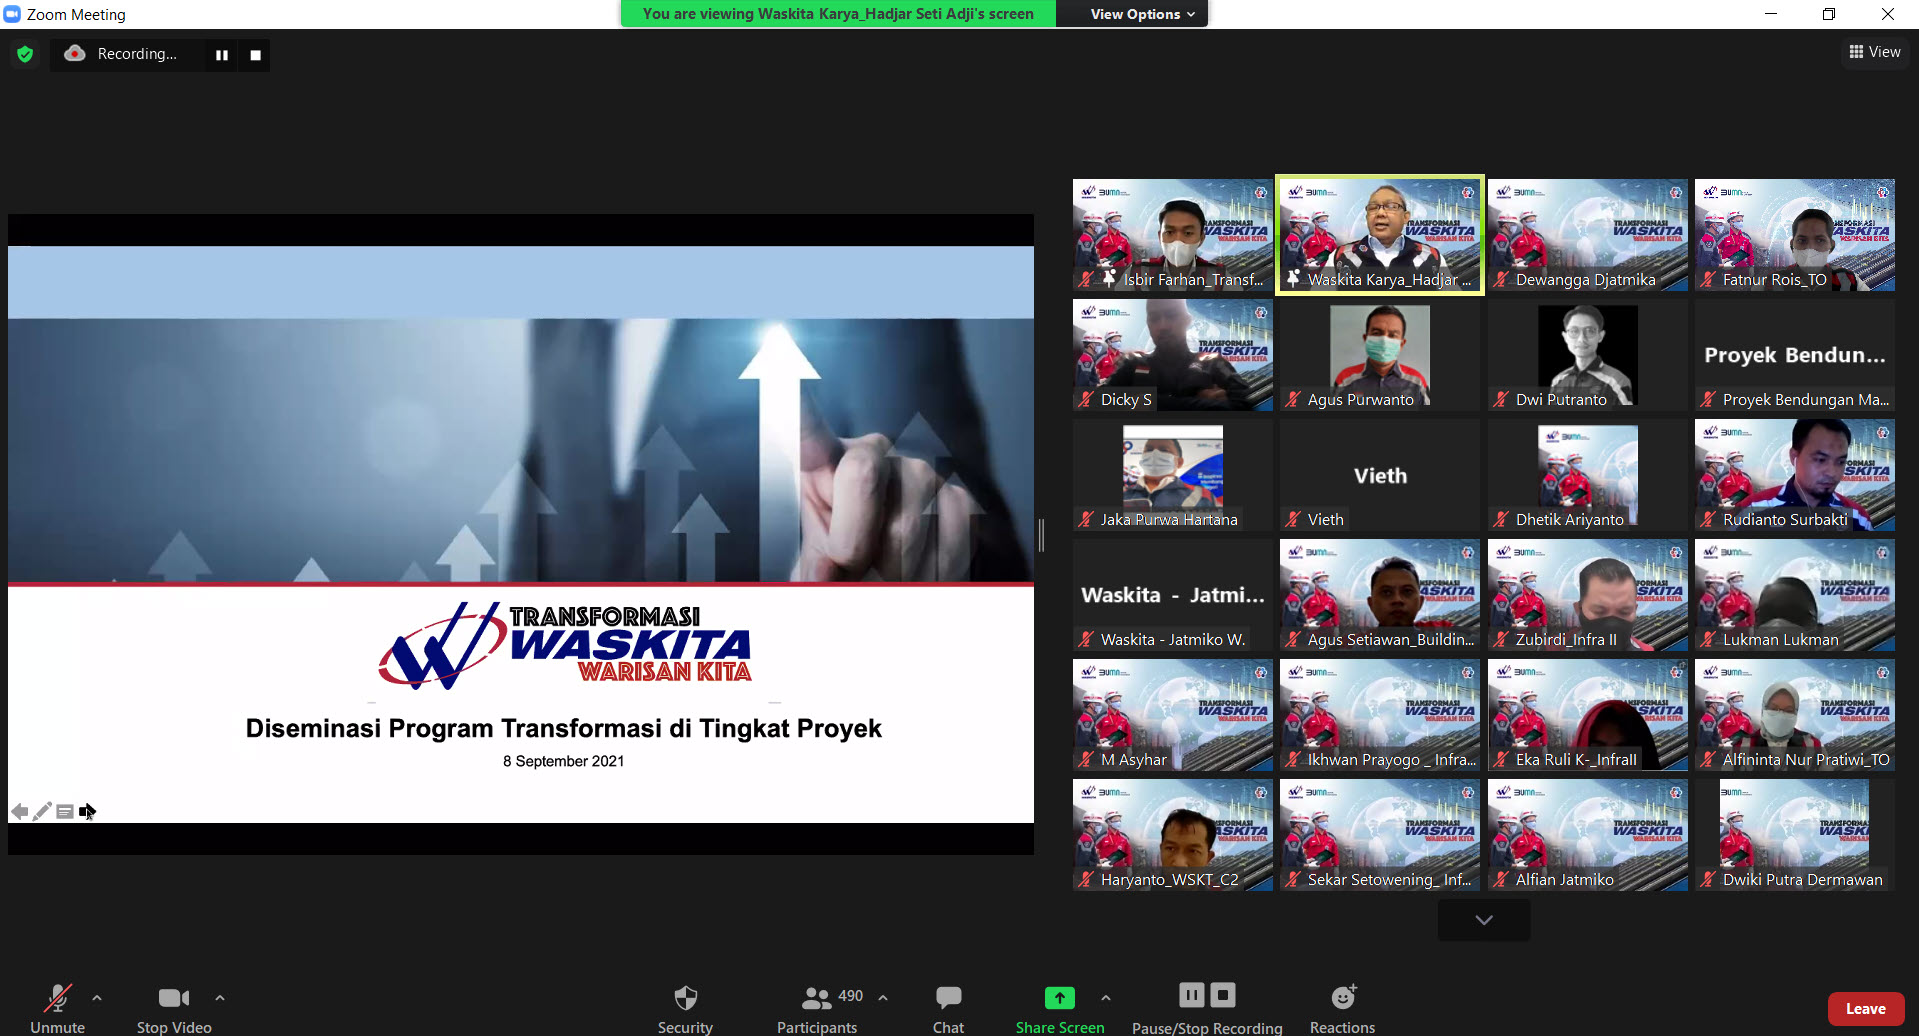Select Isbir Farhan video tile
This screenshot has height=1036, width=1919.
[1173, 235]
